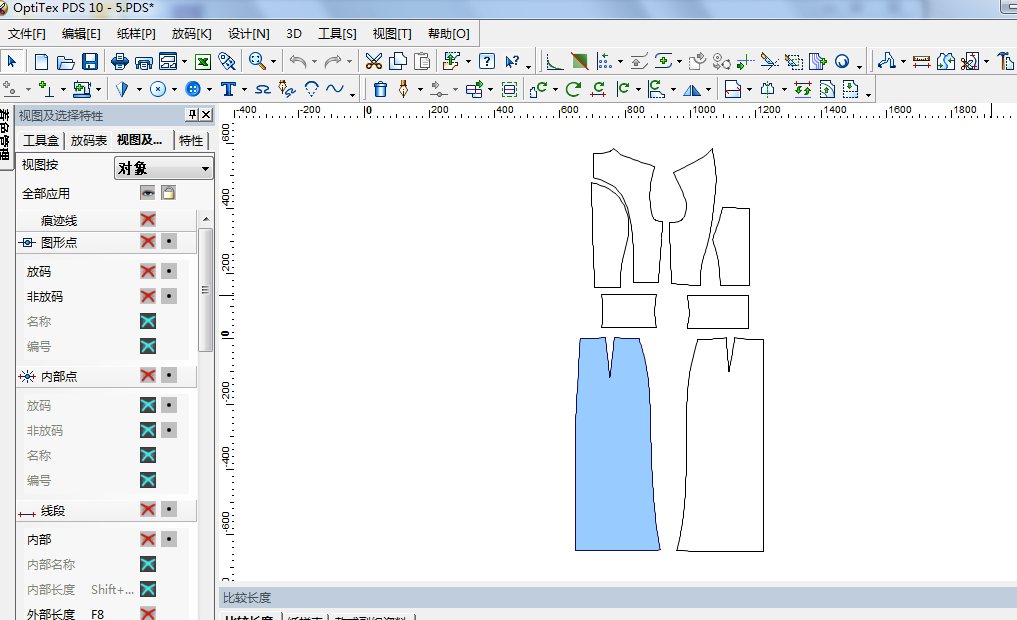The image size is (1017, 620).
Task: Click the magnifier zoom tool icon
Action: click(257, 61)
